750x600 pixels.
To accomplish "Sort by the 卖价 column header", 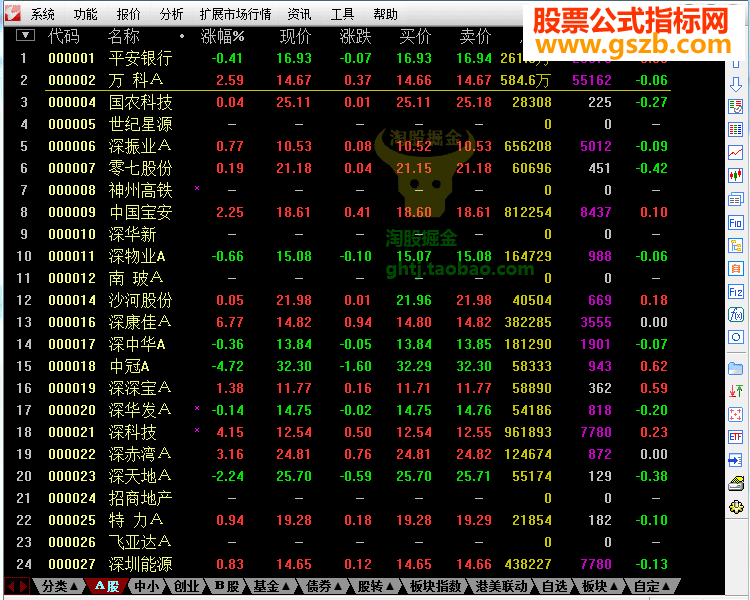I will [x=475, y=36].
